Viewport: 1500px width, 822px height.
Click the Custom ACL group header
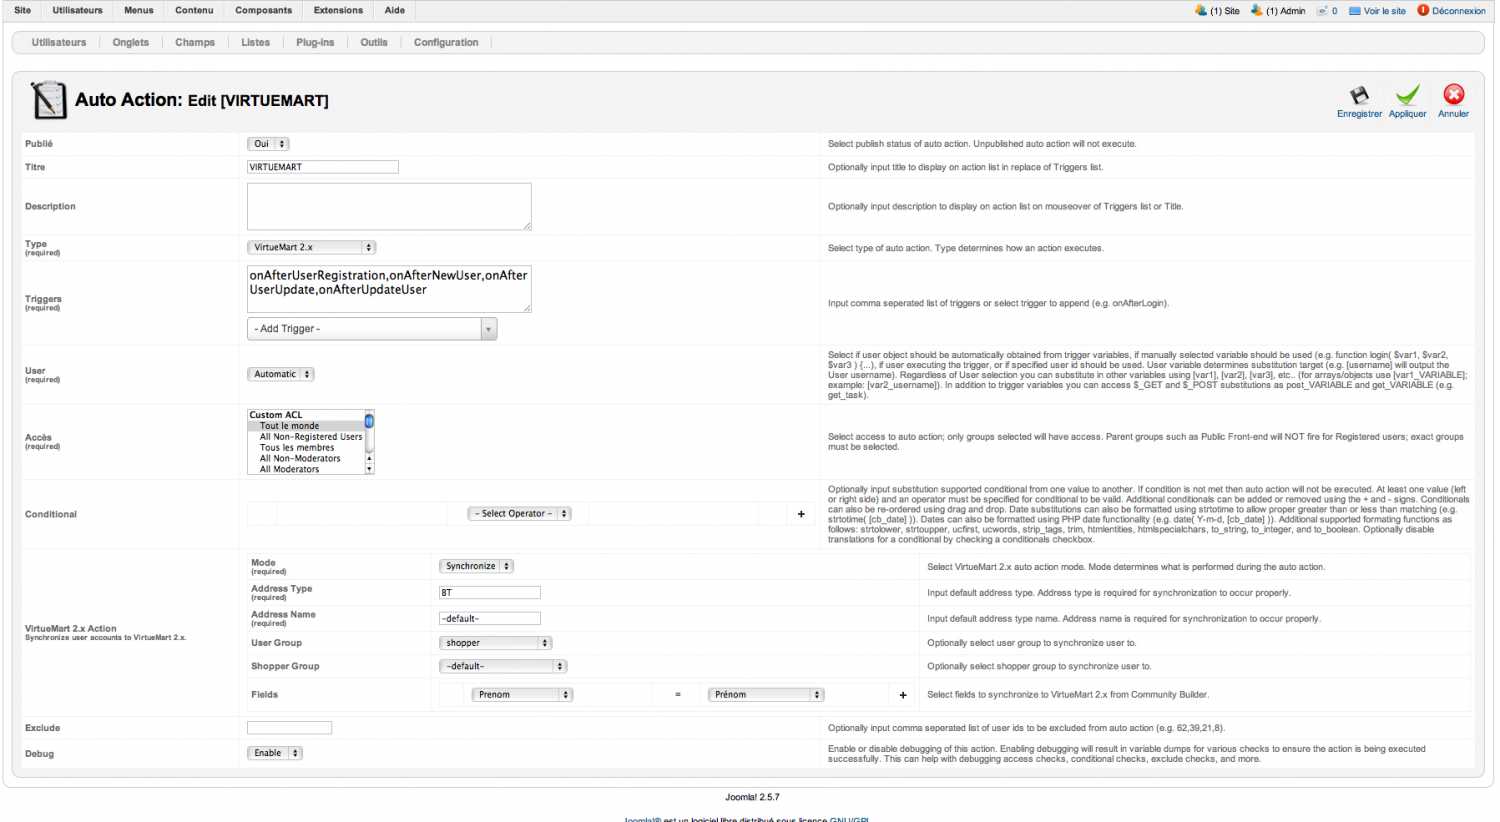pyautogui.click(x=276, y=415)
